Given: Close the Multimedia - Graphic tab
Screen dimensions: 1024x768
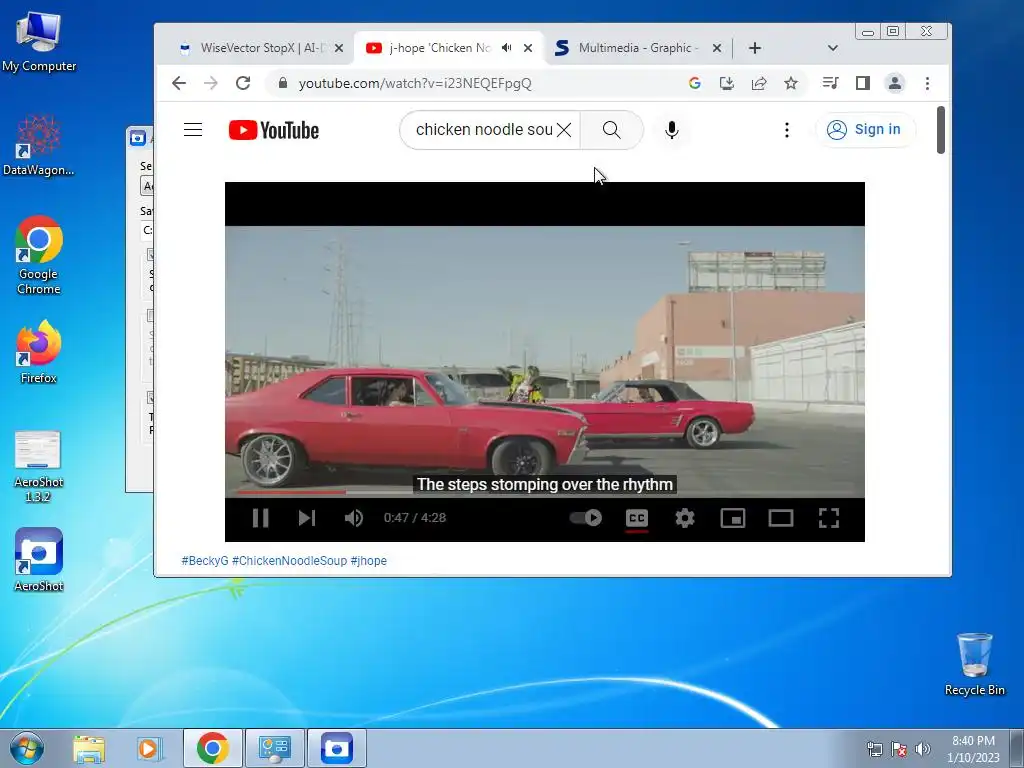Looking at the screenshot, I should (716, 48).
